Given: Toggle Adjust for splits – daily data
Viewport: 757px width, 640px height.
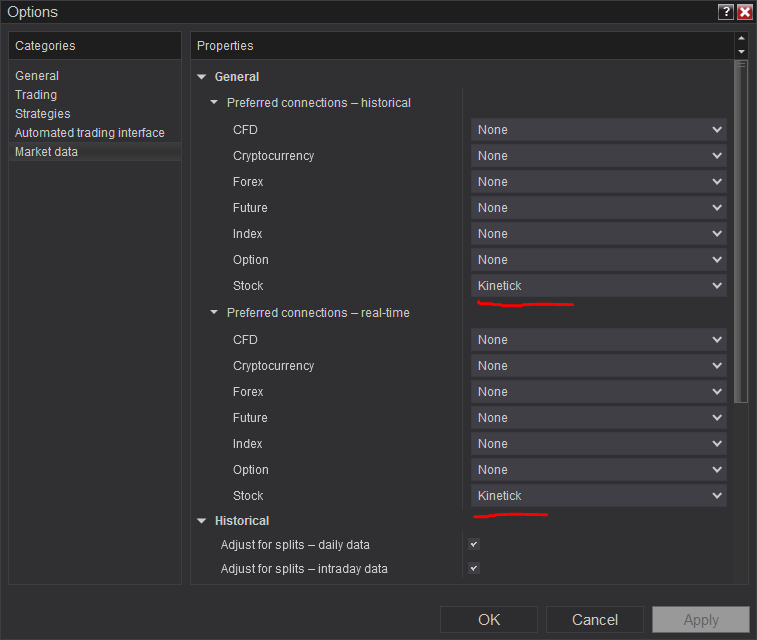Looking at the screenshot, I should point(474,545).
